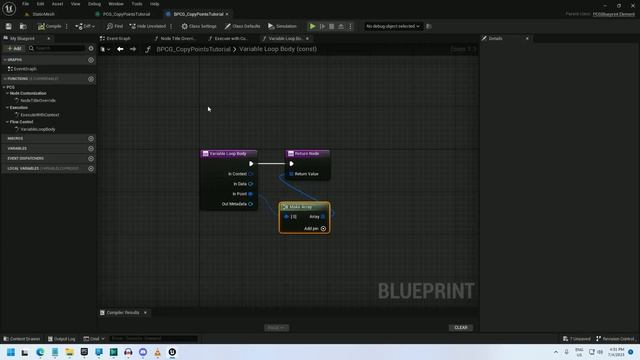Add a new function with plus icon
640x360 pixels.
coord(91,79)
